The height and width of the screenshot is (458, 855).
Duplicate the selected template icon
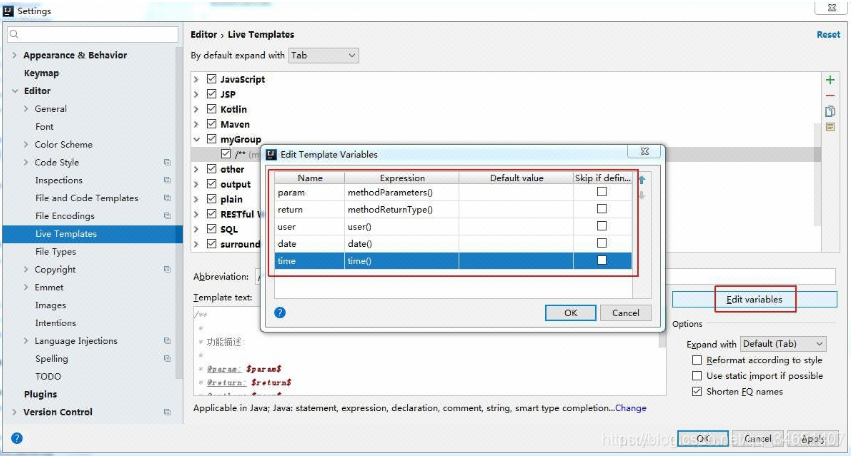click(830, 111)
